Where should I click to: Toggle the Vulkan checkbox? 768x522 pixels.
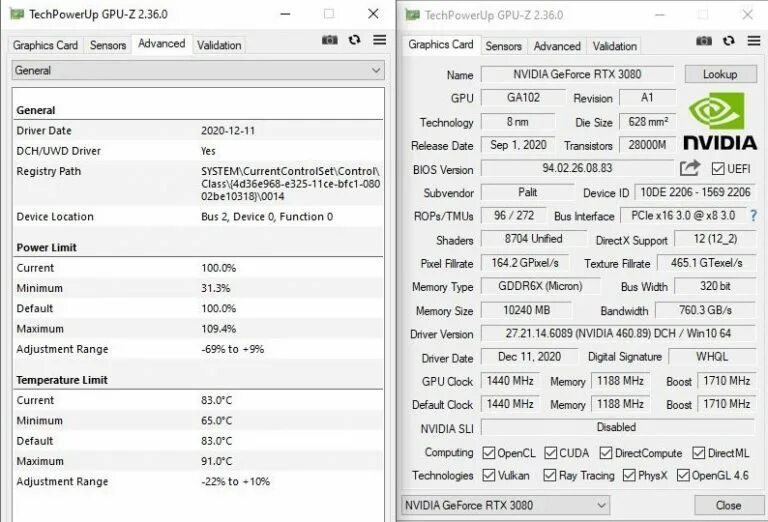coord(488,475)
